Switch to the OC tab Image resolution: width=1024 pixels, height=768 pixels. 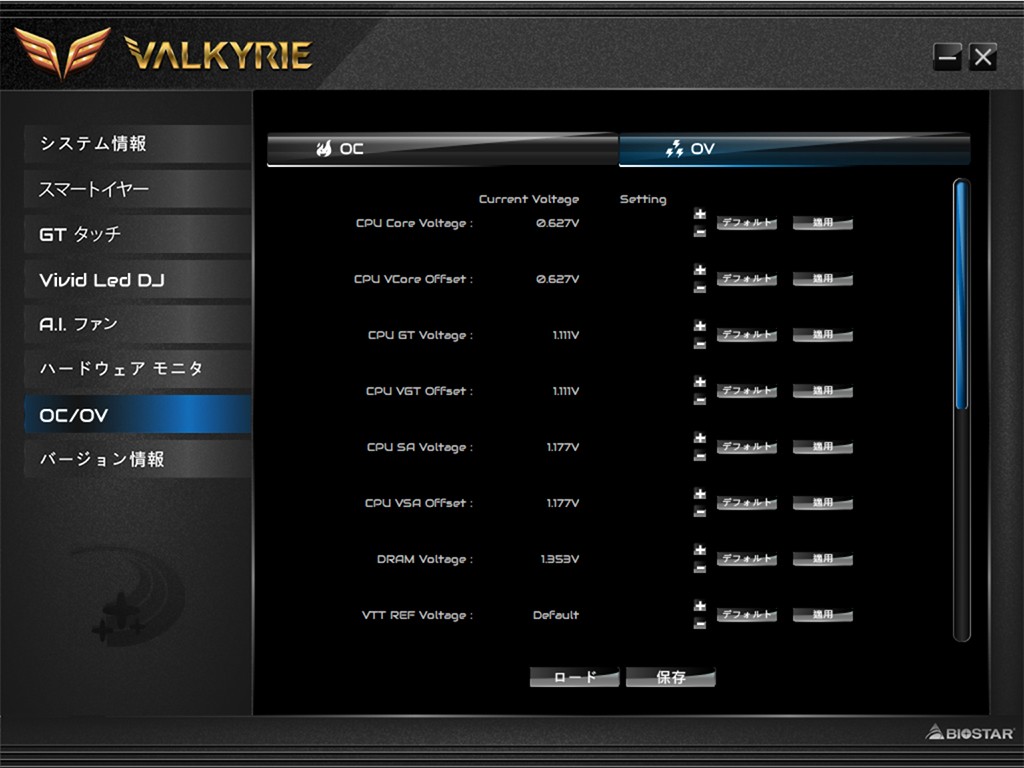click(443, 149)
